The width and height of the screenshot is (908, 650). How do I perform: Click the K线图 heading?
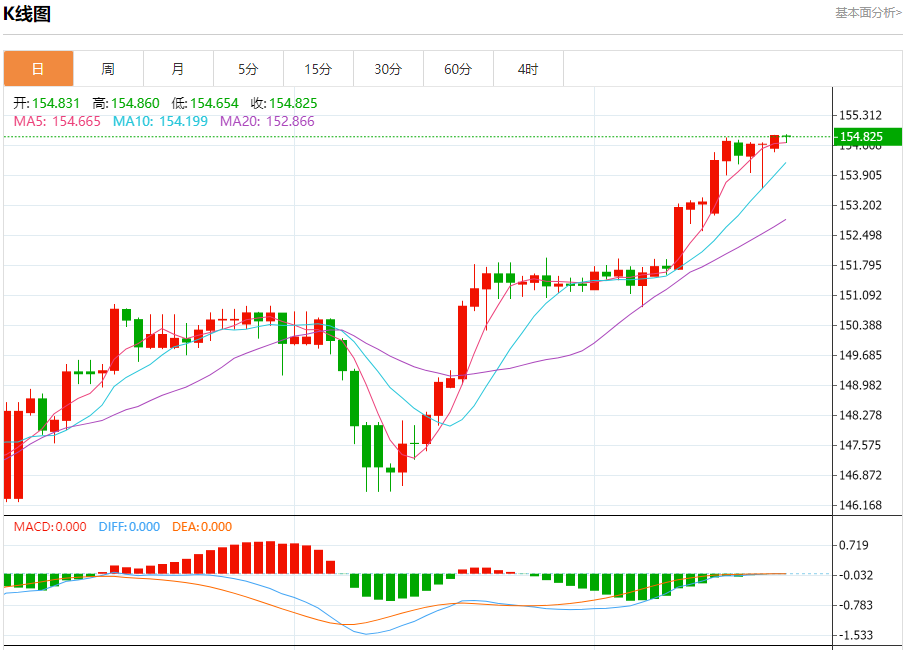tap(27, 13)
